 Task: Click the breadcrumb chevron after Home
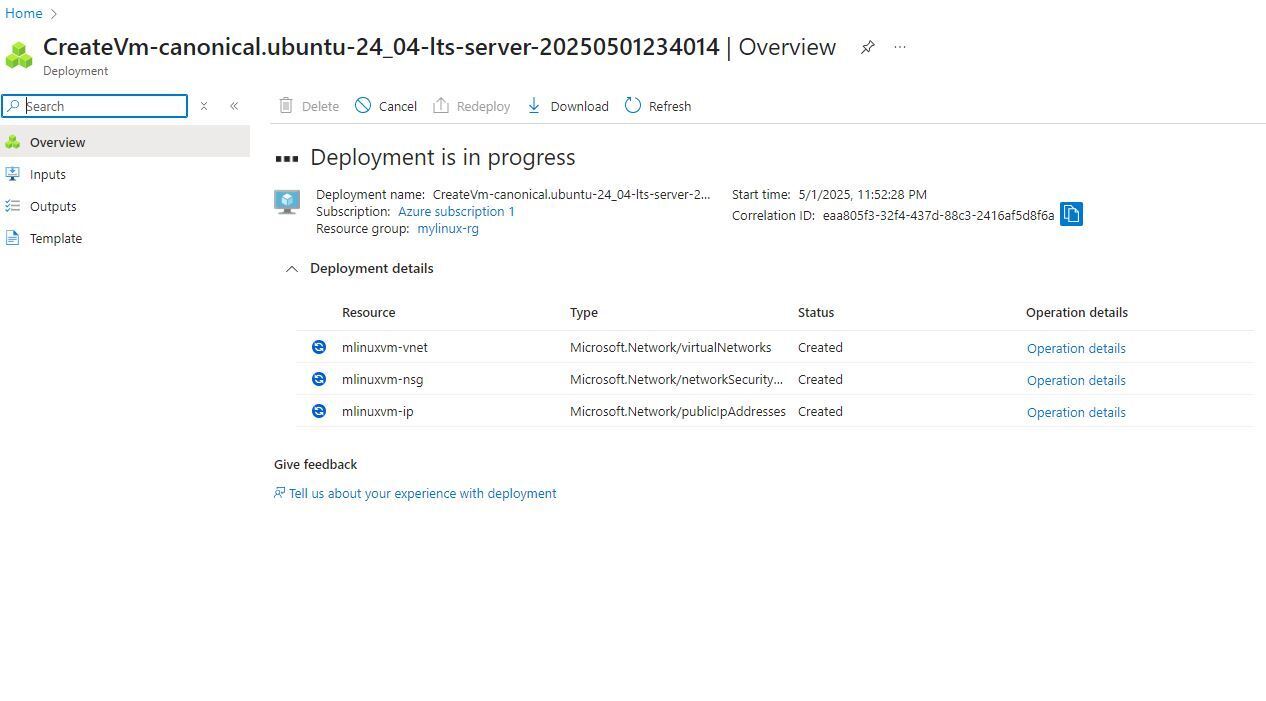coord(54,14)
